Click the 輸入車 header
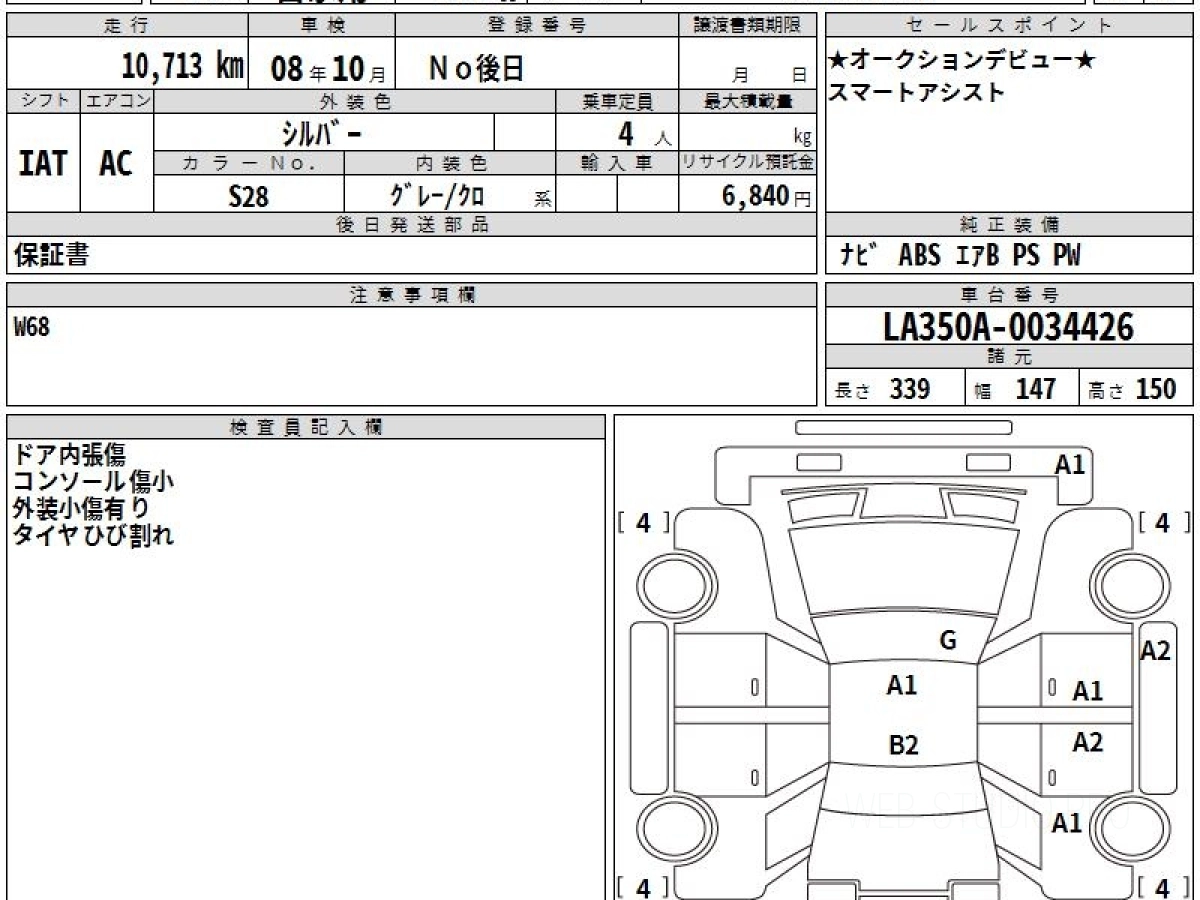 [617, 162]
